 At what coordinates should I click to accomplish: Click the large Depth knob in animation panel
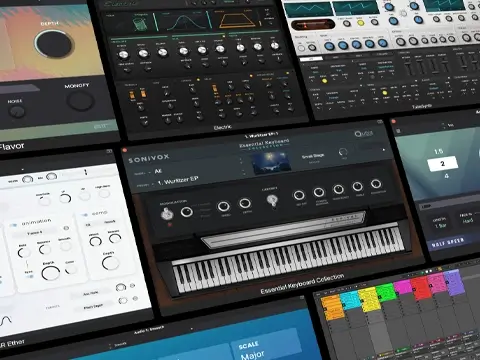pyautogui.click(x=51, y=274)
